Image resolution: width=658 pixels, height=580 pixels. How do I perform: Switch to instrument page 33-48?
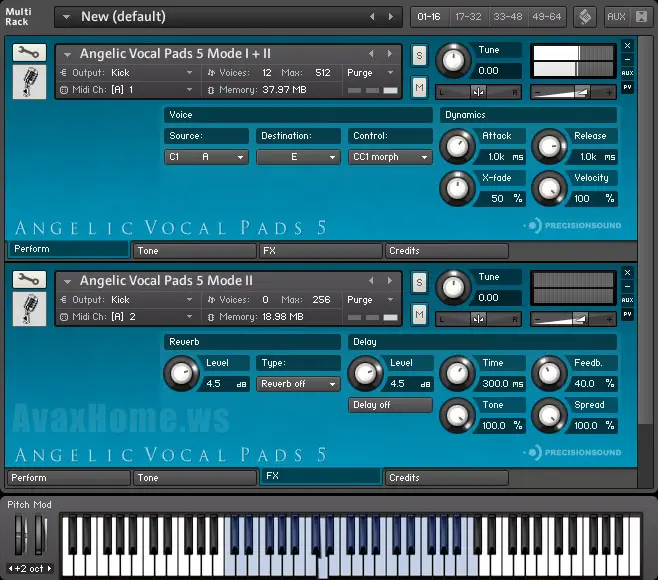tap(508, 17)
